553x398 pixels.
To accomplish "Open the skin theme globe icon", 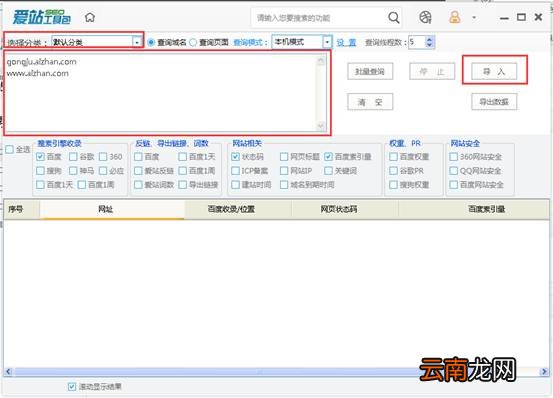I will (x=425, y=17).
